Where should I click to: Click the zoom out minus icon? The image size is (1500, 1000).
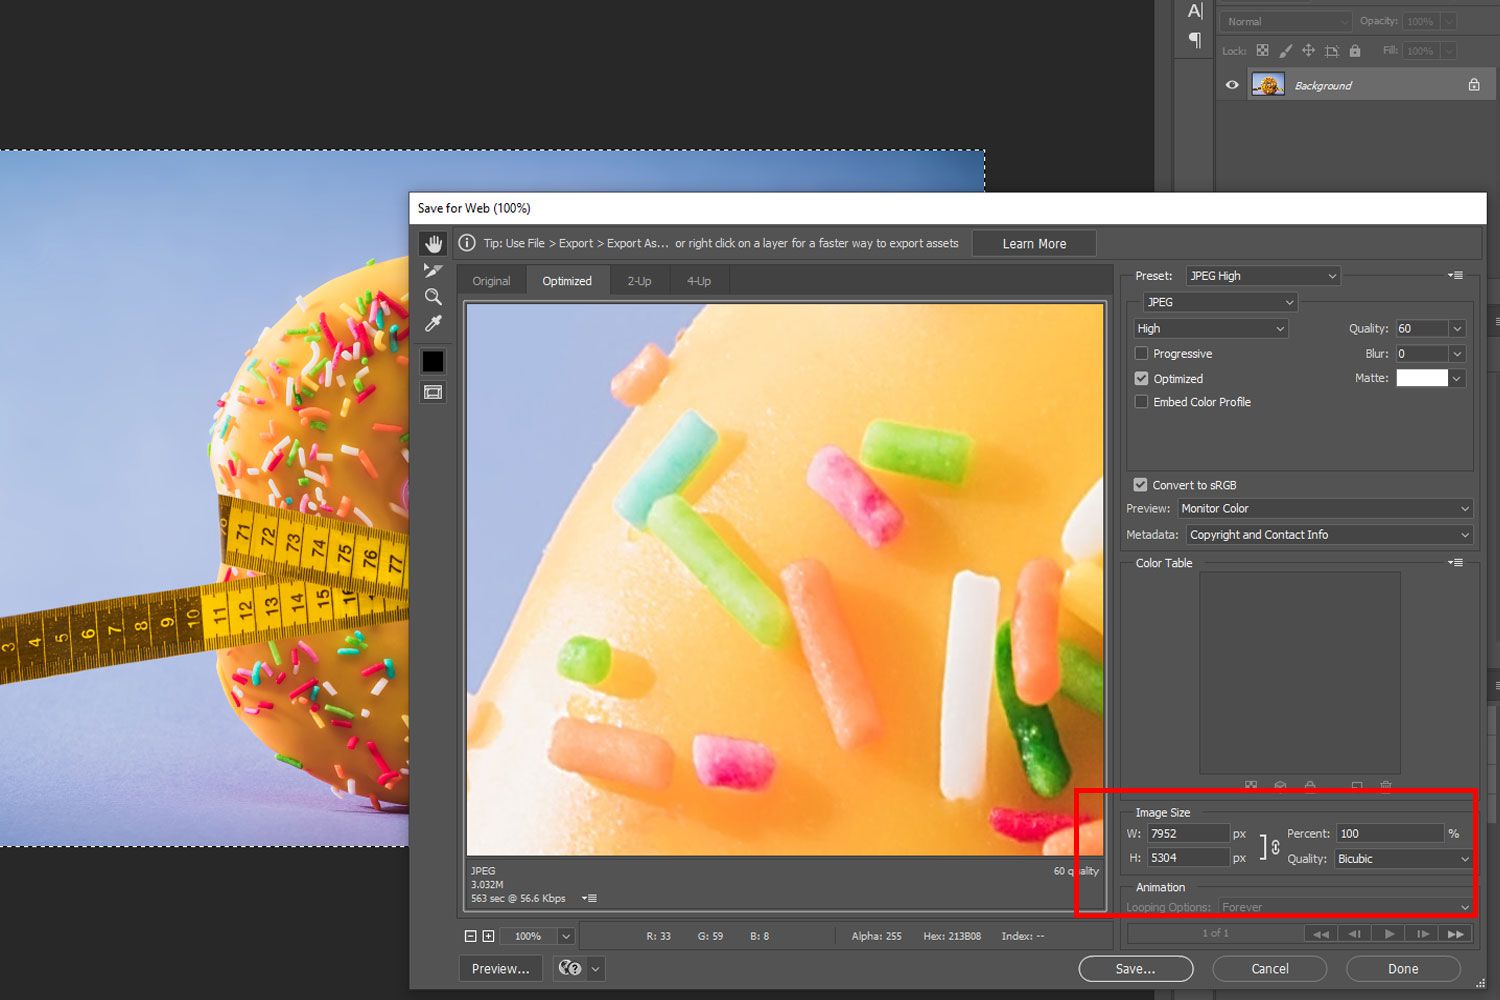tap(470, 936)
